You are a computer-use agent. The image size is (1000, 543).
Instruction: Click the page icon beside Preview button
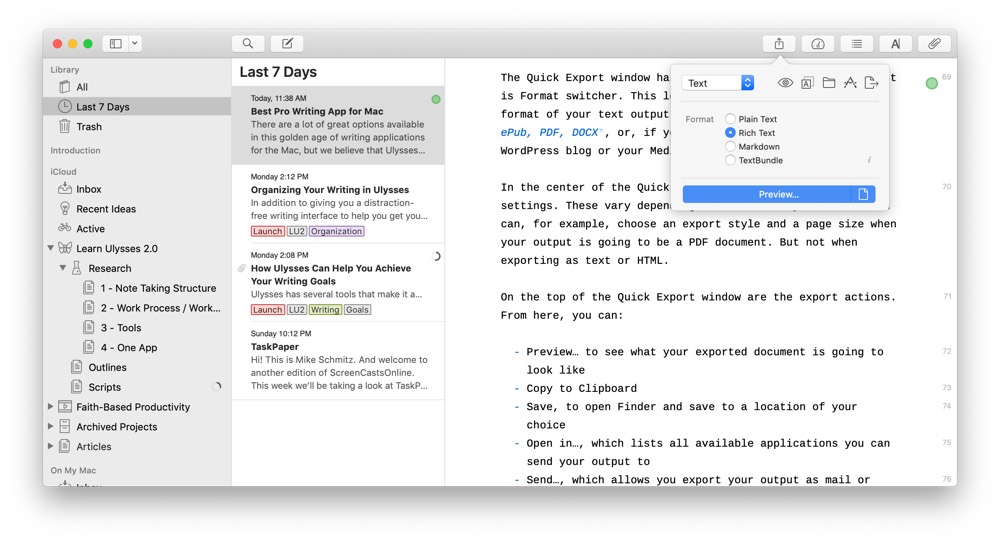point(863,194)
